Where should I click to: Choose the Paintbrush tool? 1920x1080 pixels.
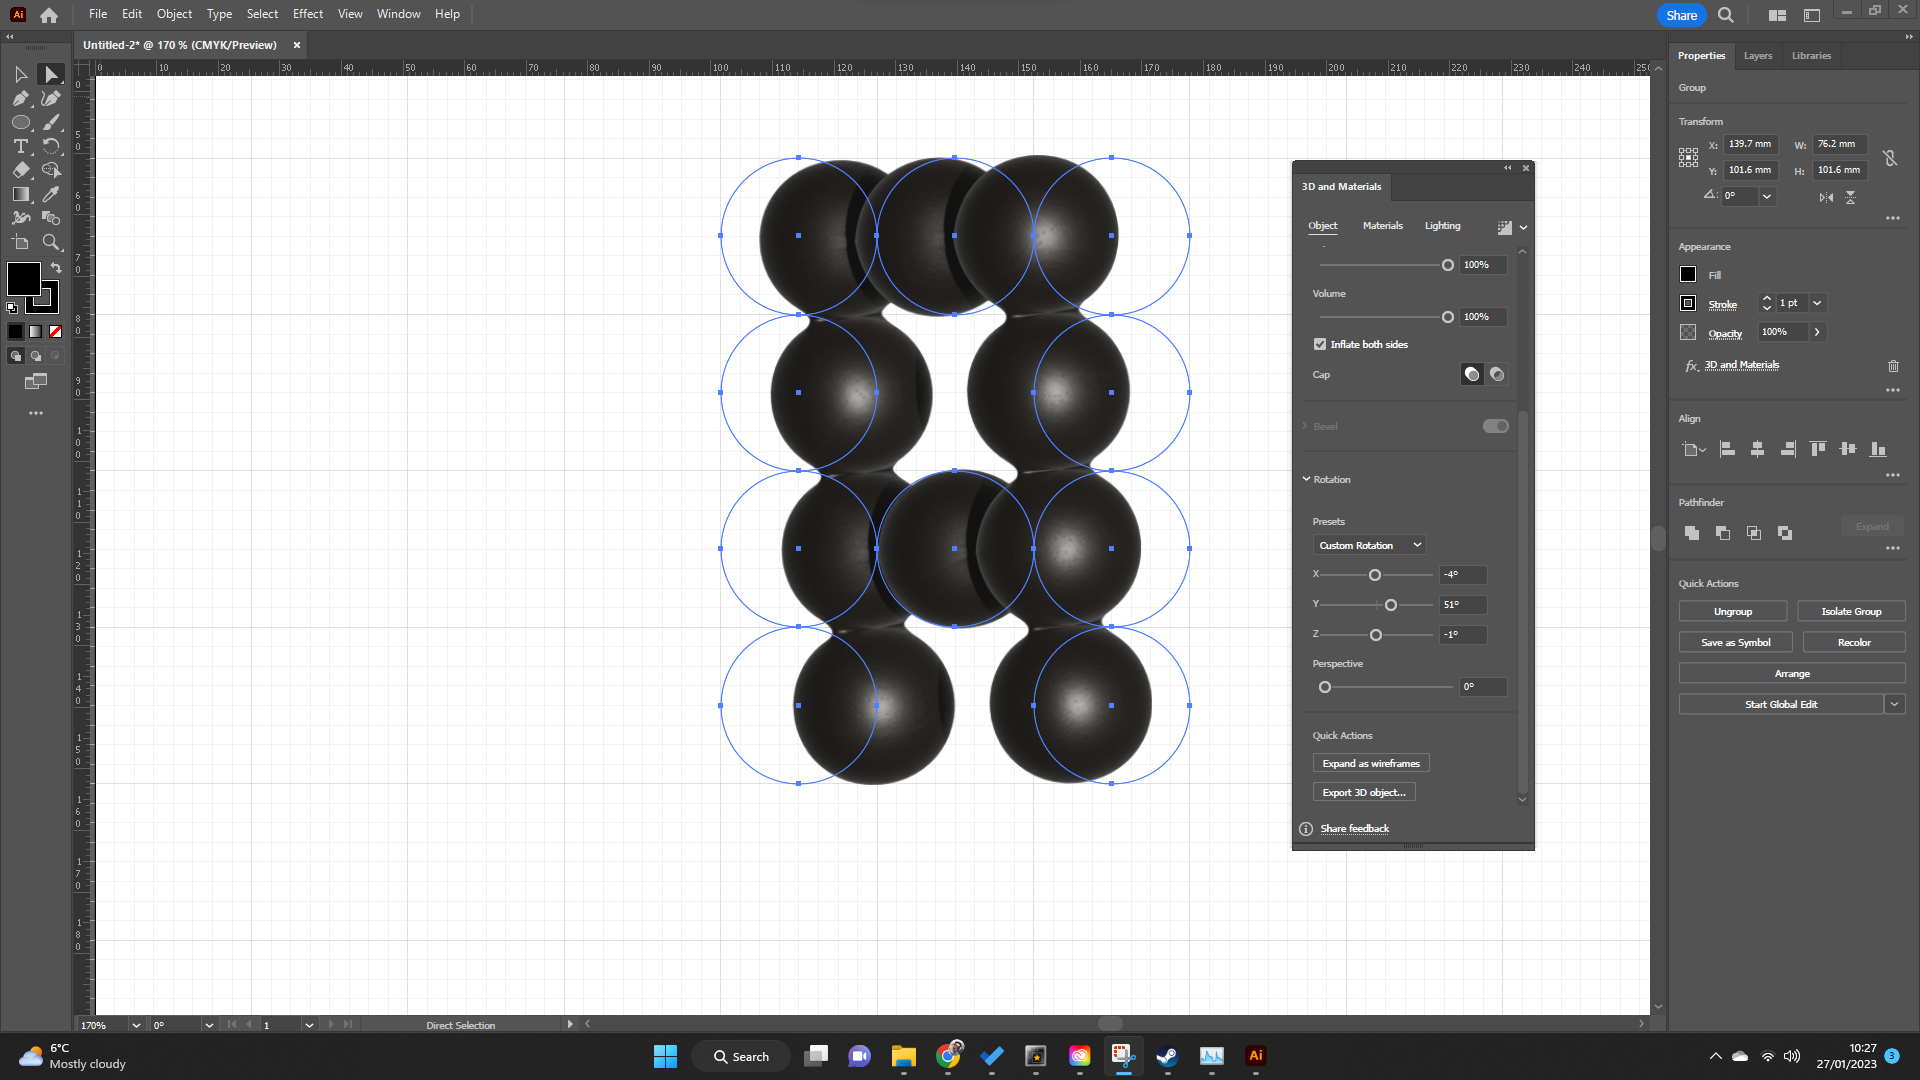tap(51, 122)
